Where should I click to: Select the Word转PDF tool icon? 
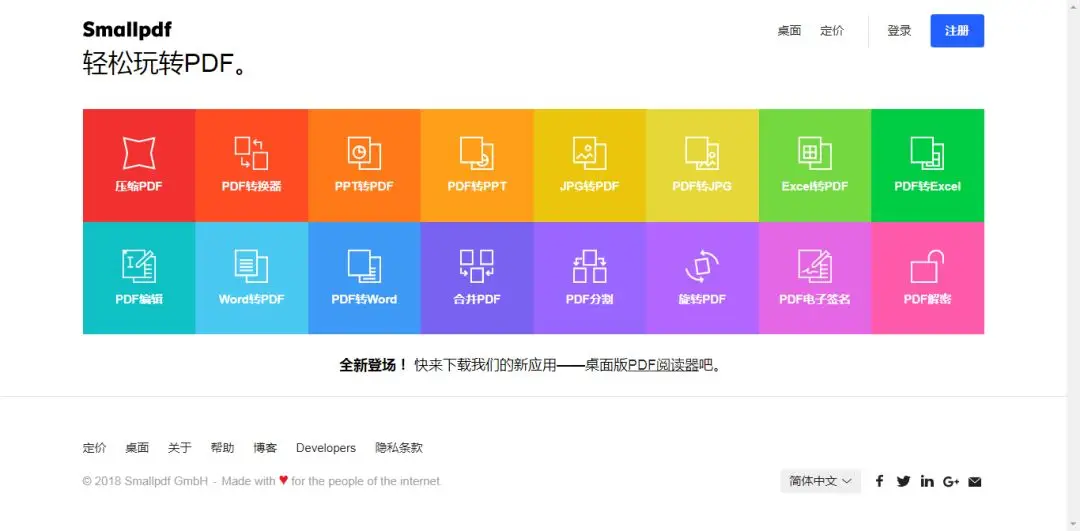pyautogui.click(x=251, y=266)
